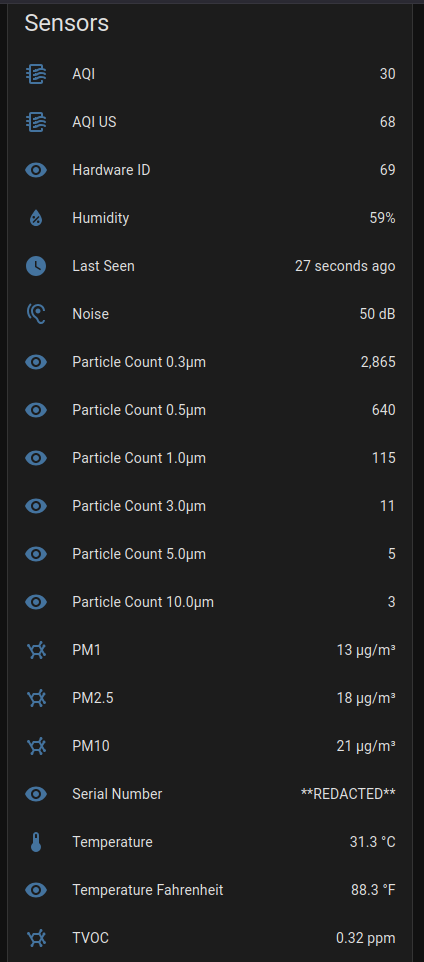Click the temperature reading 31.3 °C

[x=372, y=842]
